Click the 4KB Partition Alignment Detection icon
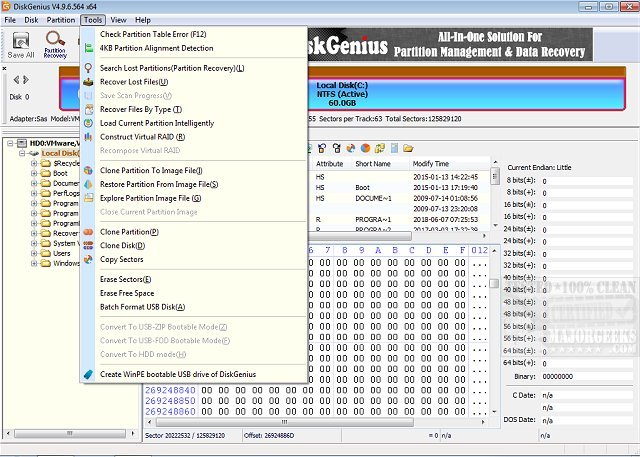The width and height of the screenshot is (640, 457). 89,48
